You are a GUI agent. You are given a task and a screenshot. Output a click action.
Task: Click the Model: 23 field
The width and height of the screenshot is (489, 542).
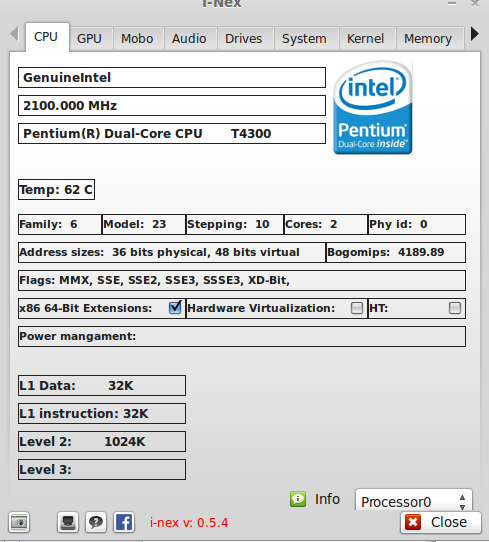[x=144, y=224]
